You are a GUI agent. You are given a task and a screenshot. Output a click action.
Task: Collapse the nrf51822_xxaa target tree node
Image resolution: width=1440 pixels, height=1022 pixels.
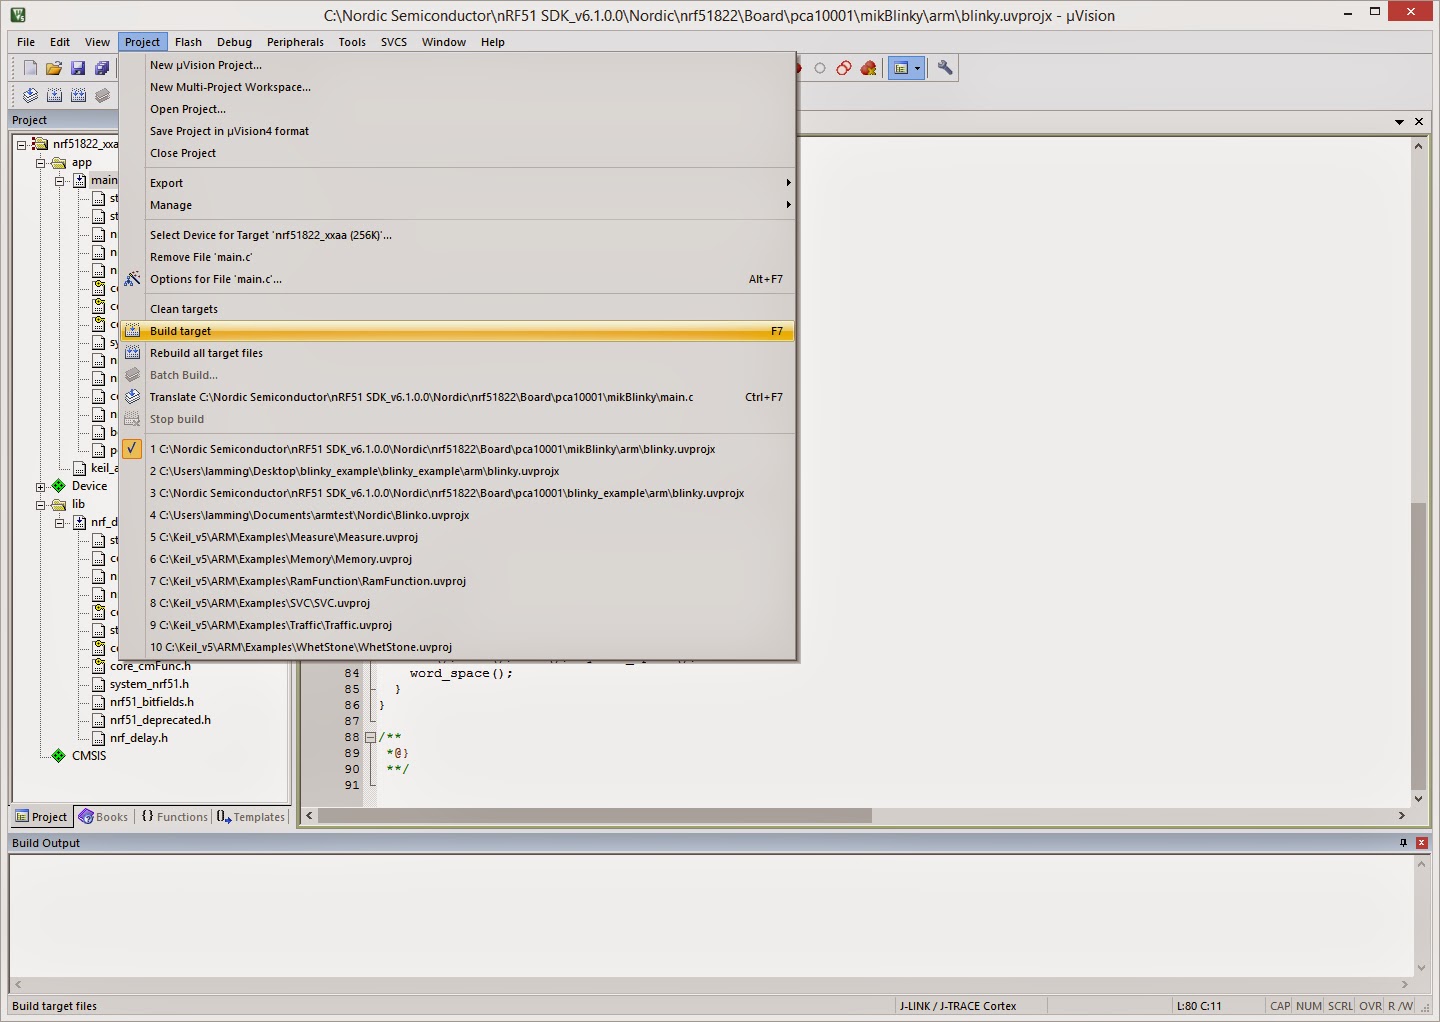point(21,144)
